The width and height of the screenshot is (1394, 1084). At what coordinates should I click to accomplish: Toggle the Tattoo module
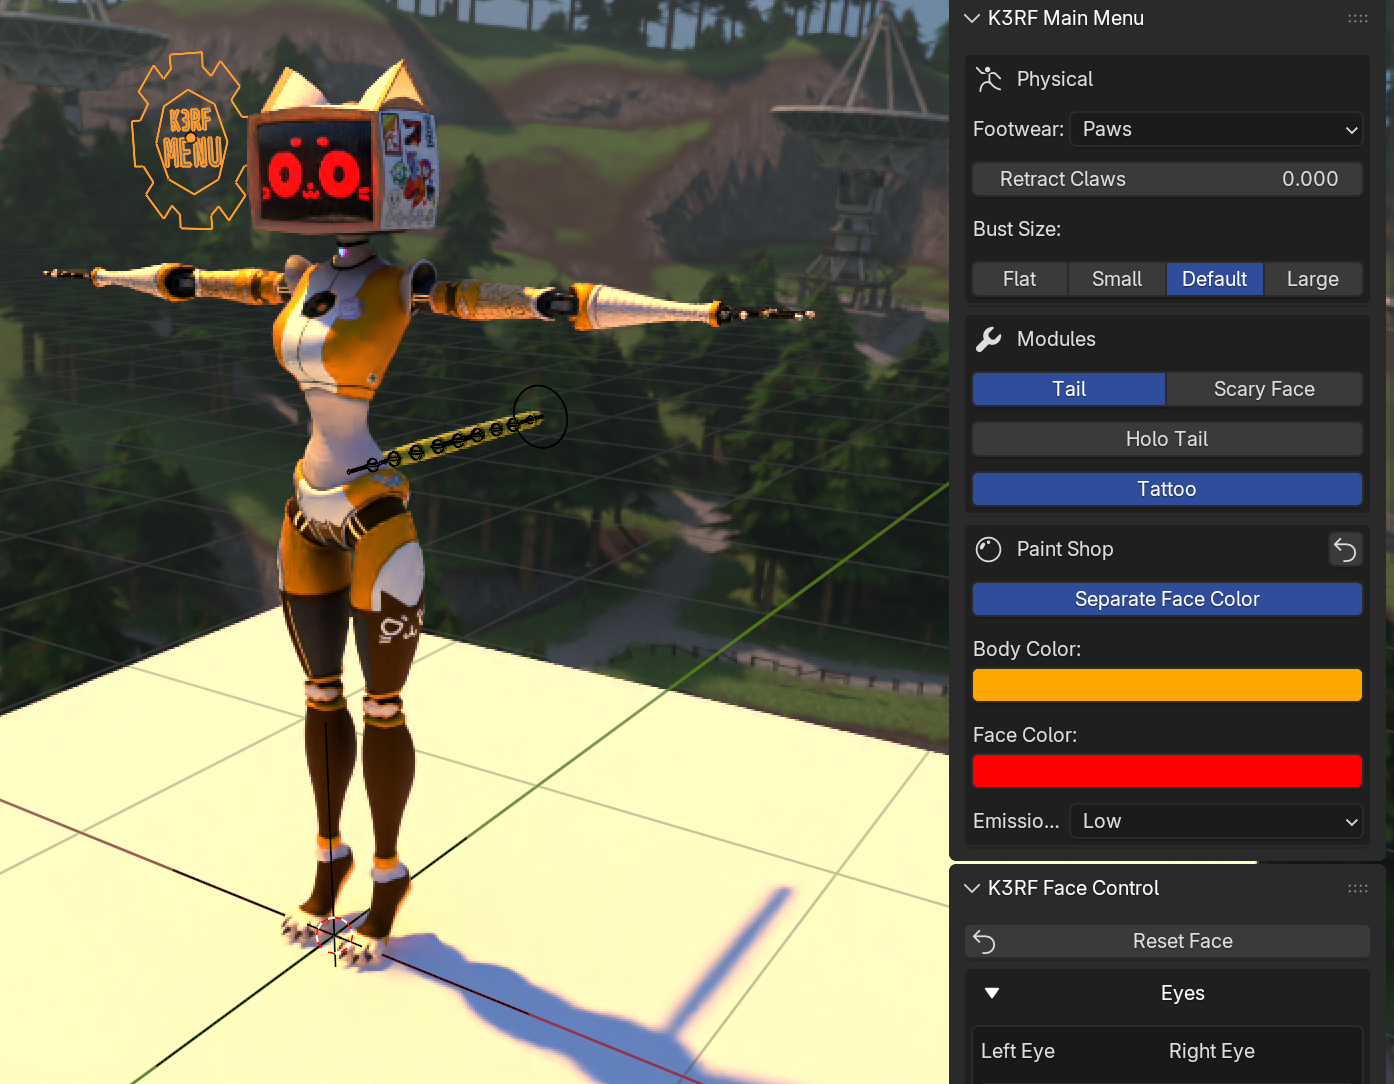pyautogui.click(x=1167, y=489)
